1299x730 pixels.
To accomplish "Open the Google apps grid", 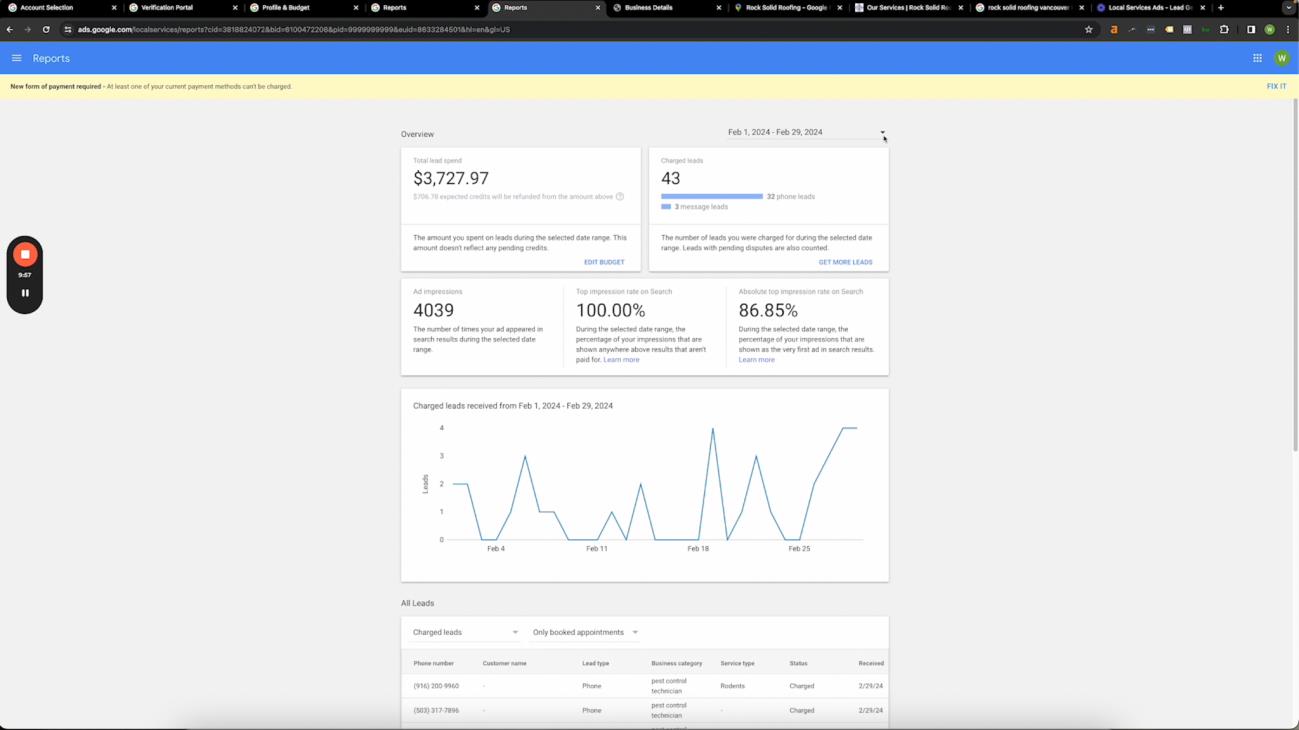I will (x=1257, y=58).
